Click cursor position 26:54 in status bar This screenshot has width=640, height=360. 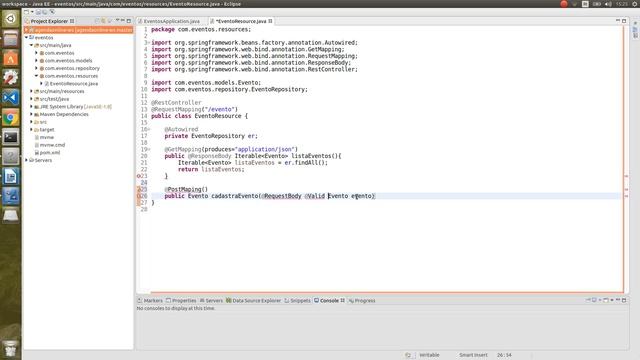pos(504,355)
